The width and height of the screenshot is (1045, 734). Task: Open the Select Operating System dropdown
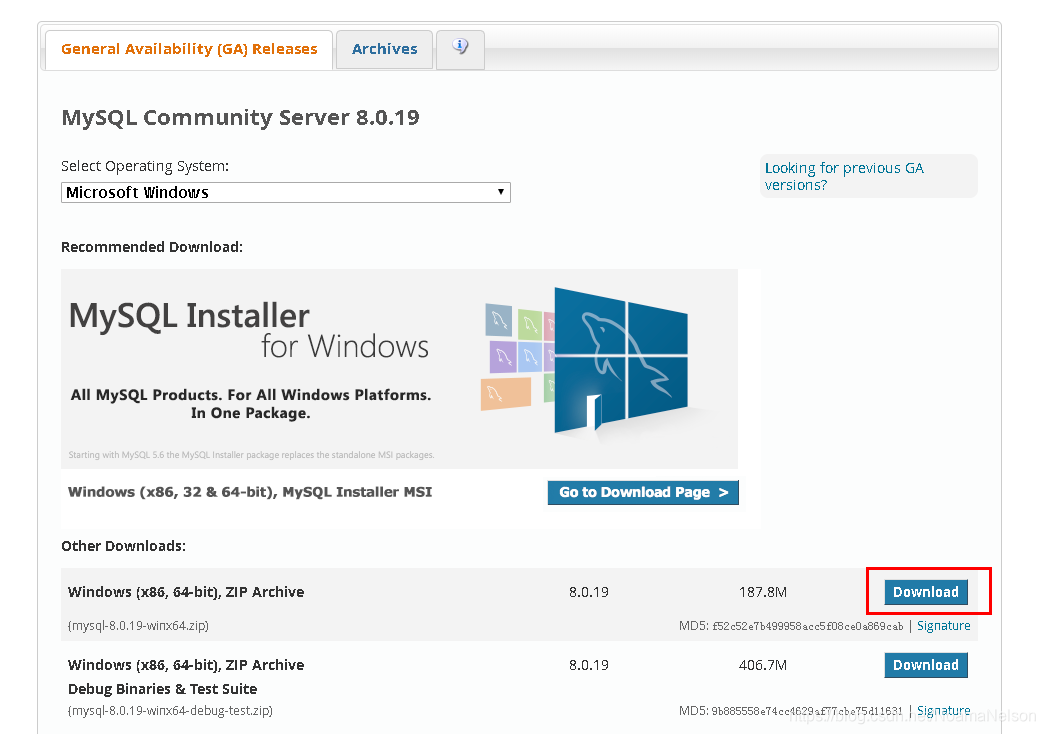pyautogui.click(x=285, y=193)
